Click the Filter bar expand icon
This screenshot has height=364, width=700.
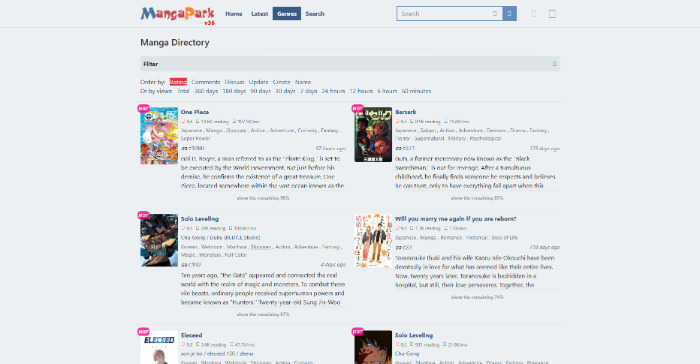pyautogui.click(x=554, y=64)
